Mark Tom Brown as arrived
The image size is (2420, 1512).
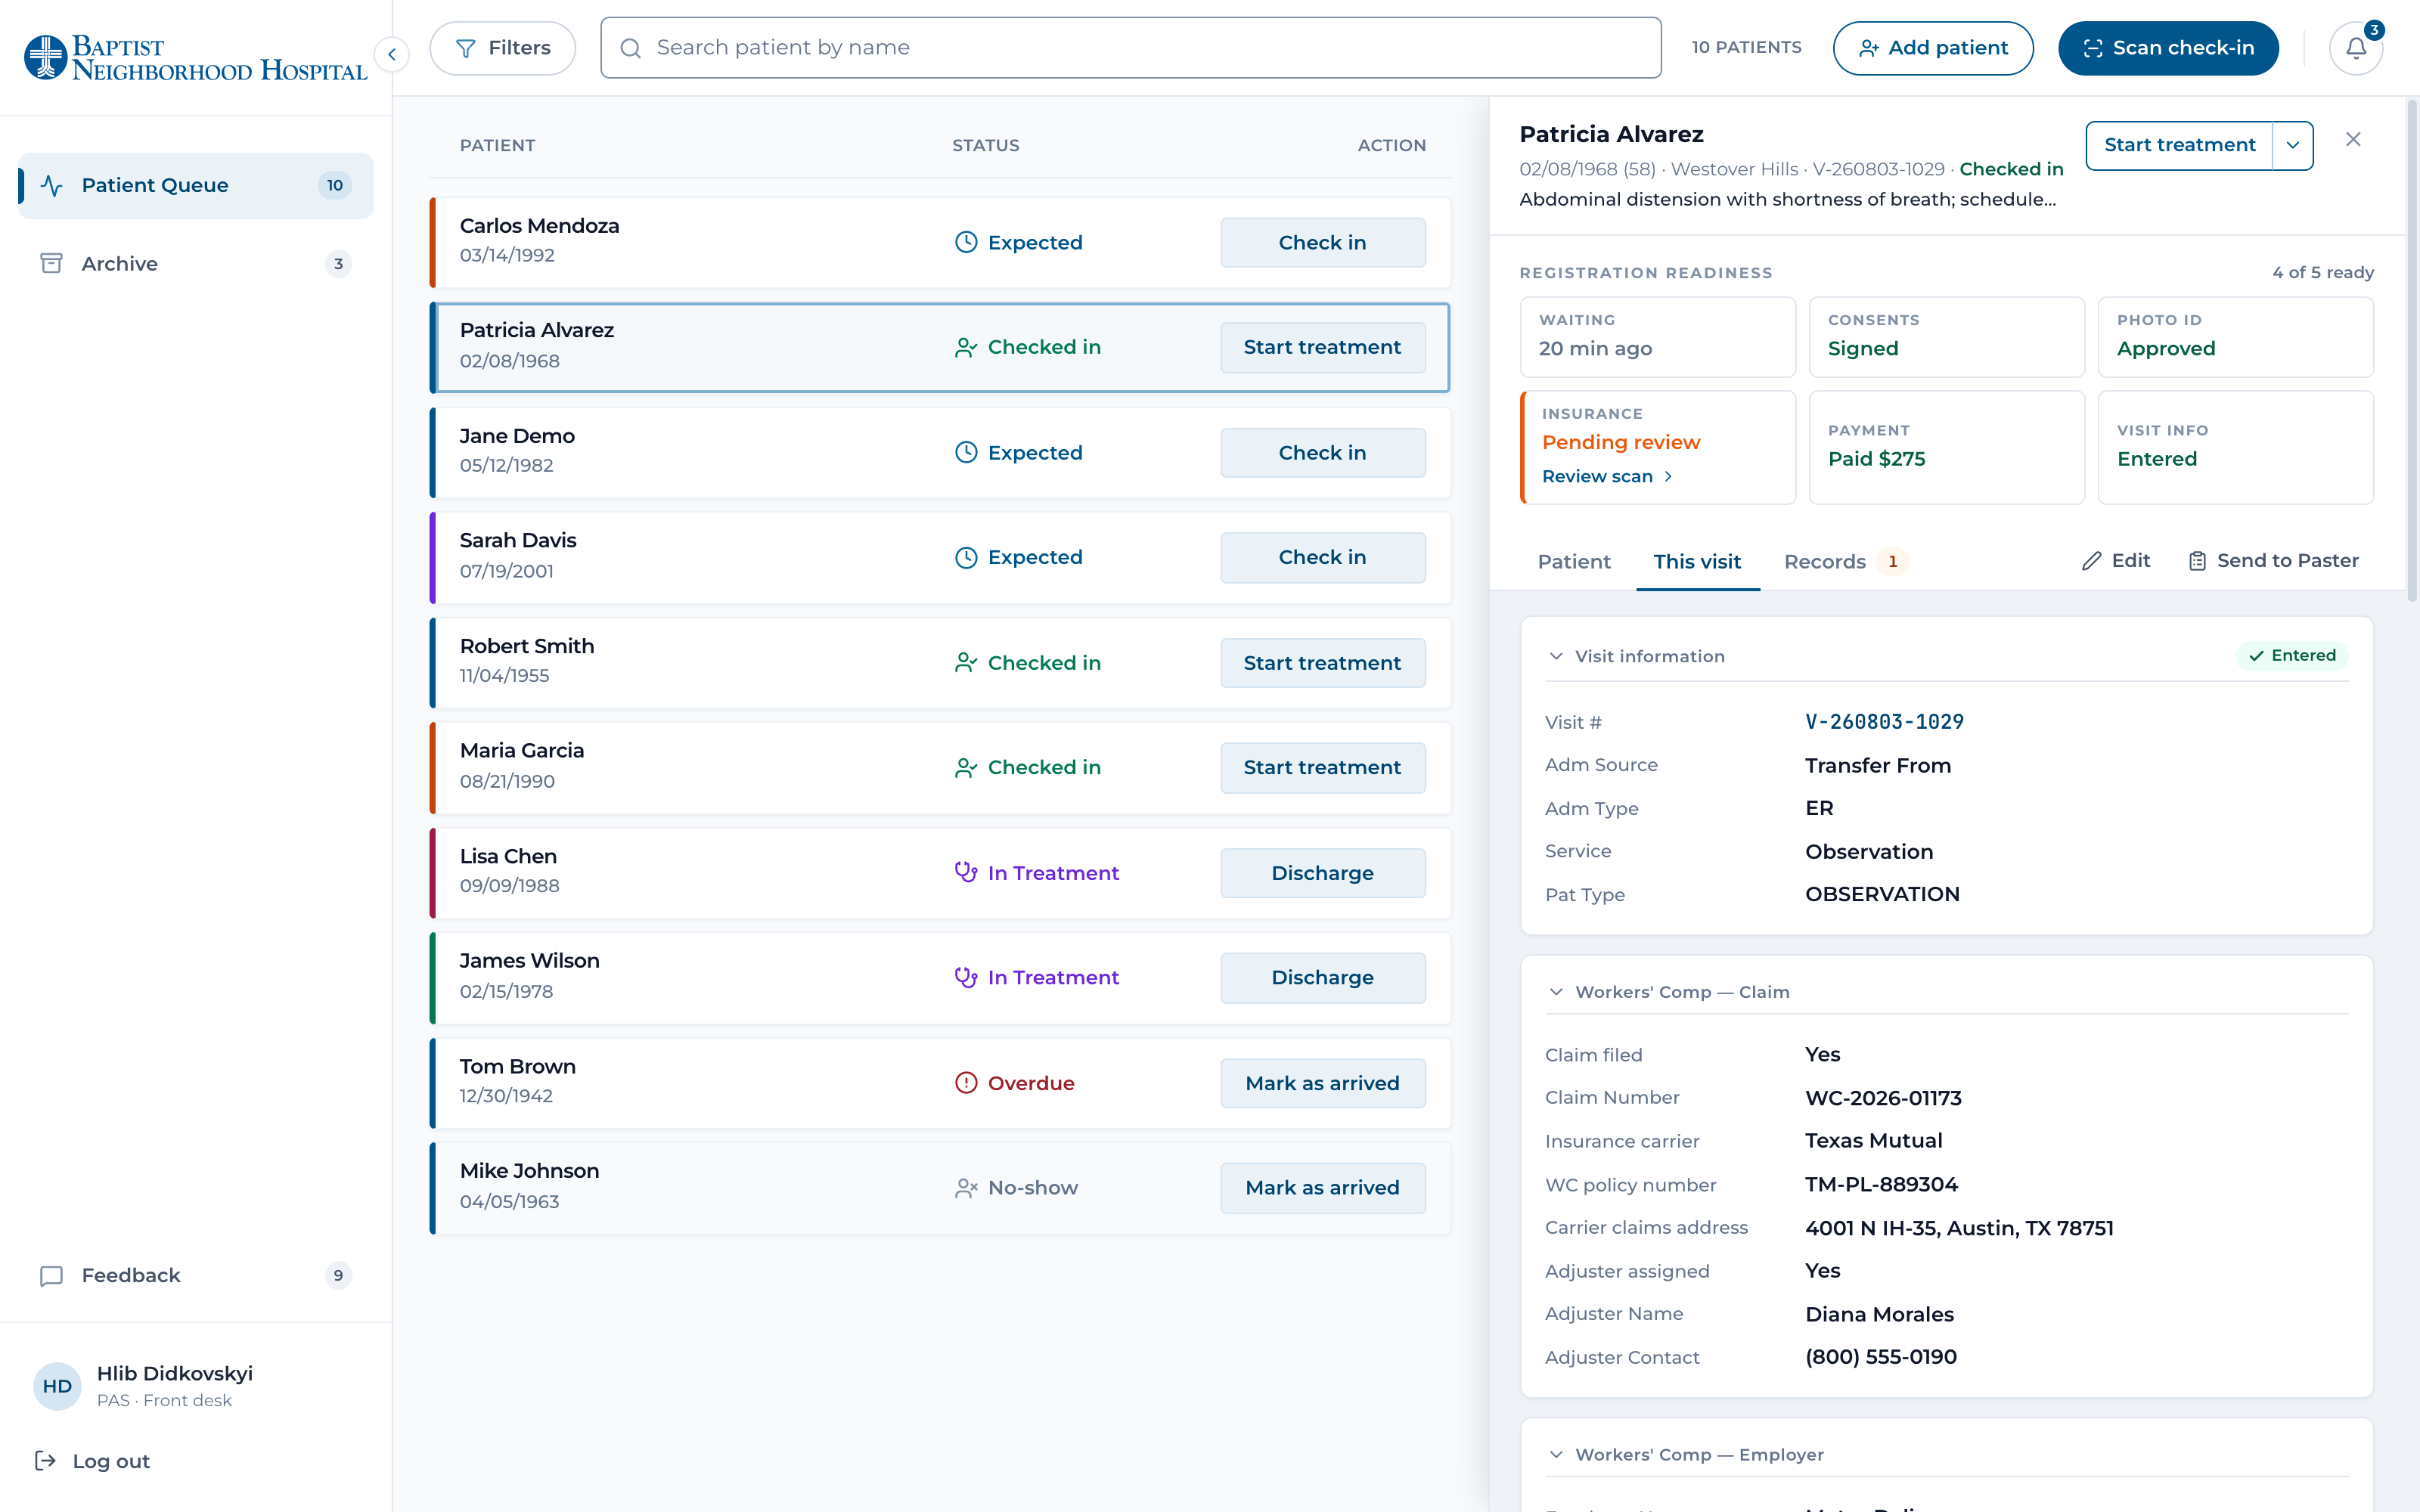[x=1322, y=1083]
